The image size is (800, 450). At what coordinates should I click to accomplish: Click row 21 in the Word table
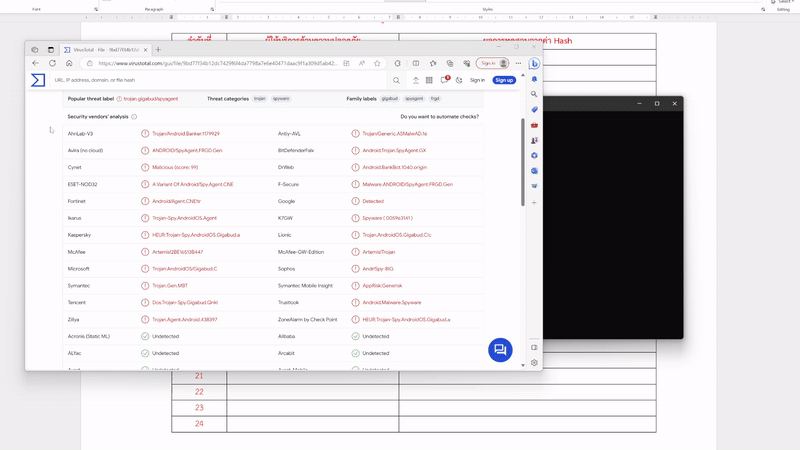pos(414,376)
